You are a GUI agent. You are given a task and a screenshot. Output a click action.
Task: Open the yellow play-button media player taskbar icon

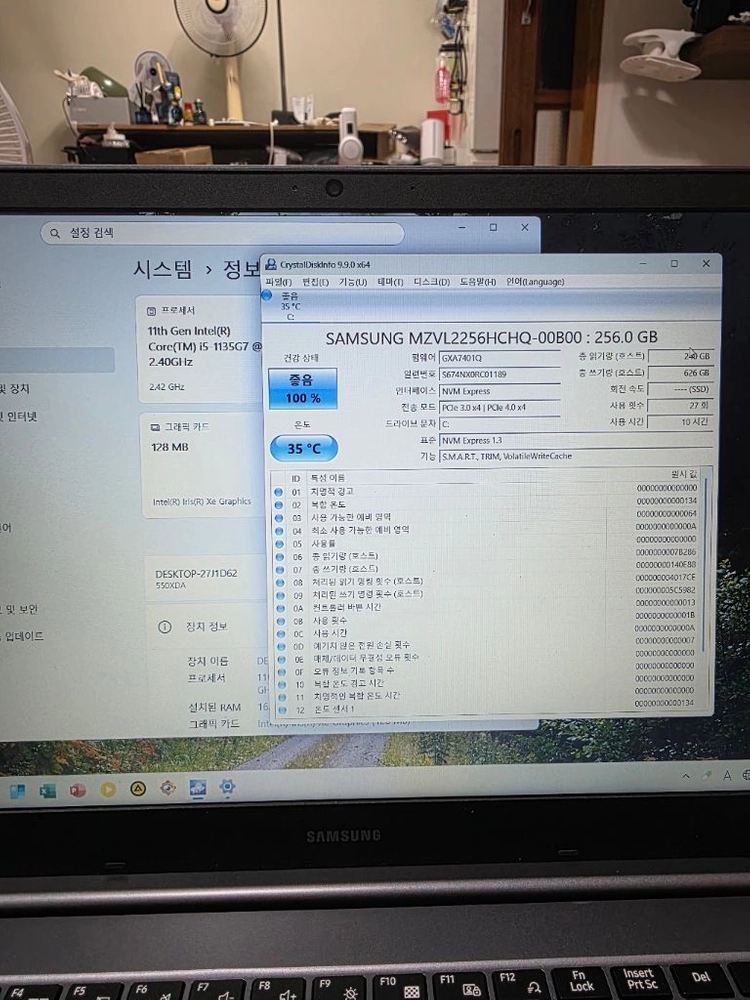[108, 790]
